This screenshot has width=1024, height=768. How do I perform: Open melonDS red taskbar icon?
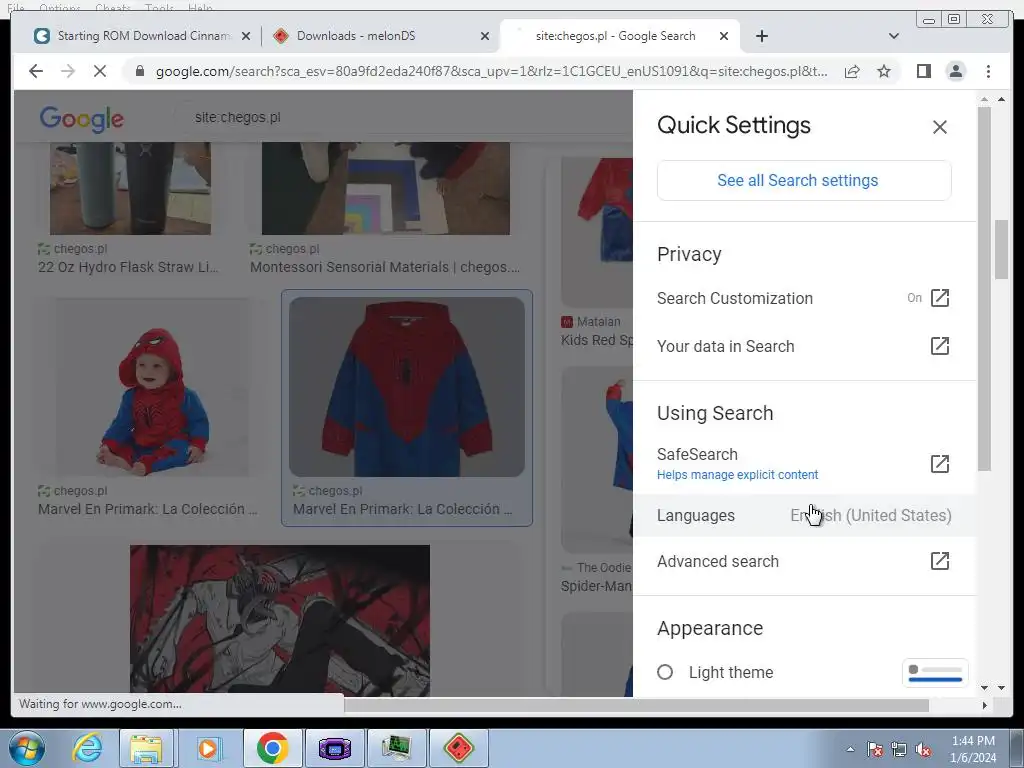tap(458, 748)
